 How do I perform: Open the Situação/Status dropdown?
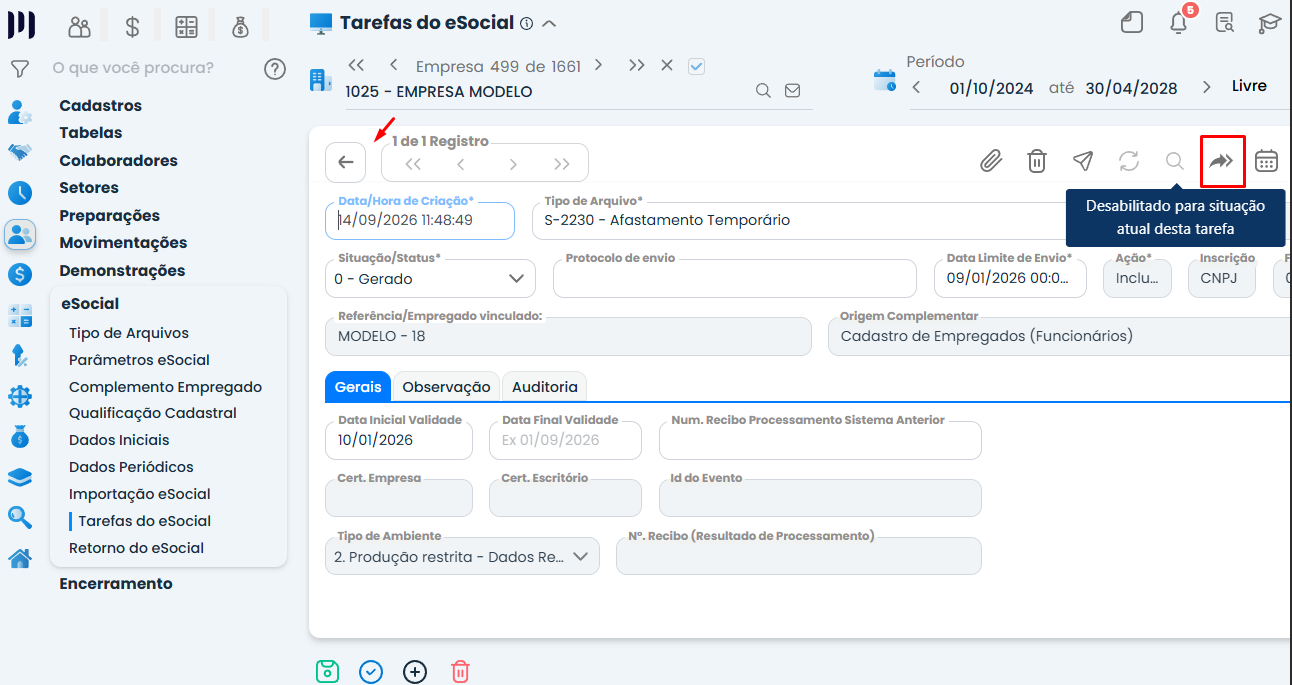(x=430, y=278)
